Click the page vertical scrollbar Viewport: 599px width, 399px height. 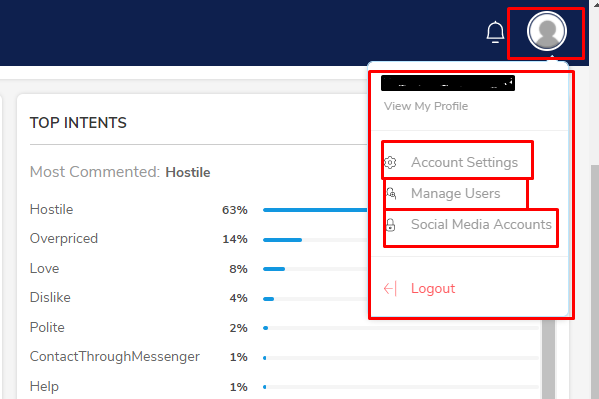pos(594,282)
